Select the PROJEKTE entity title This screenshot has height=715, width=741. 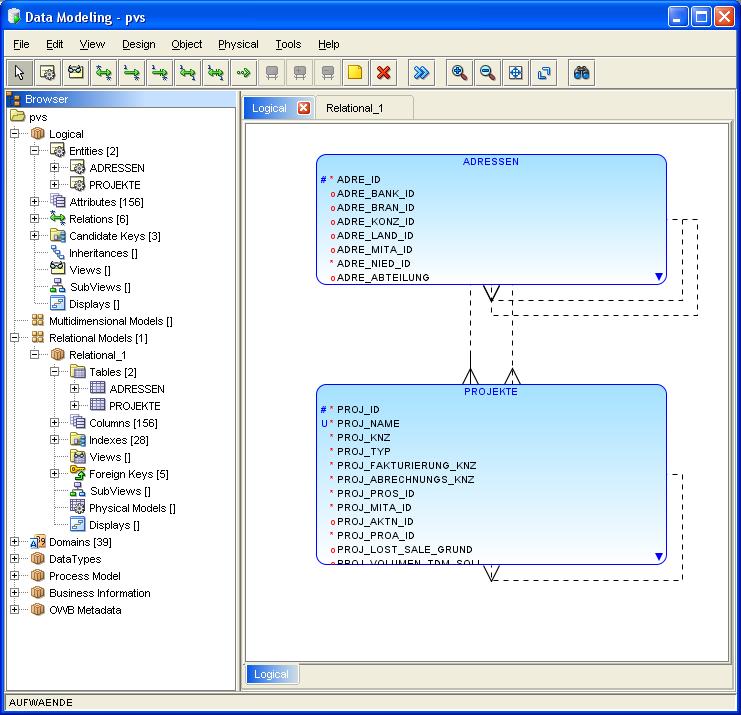491,392
